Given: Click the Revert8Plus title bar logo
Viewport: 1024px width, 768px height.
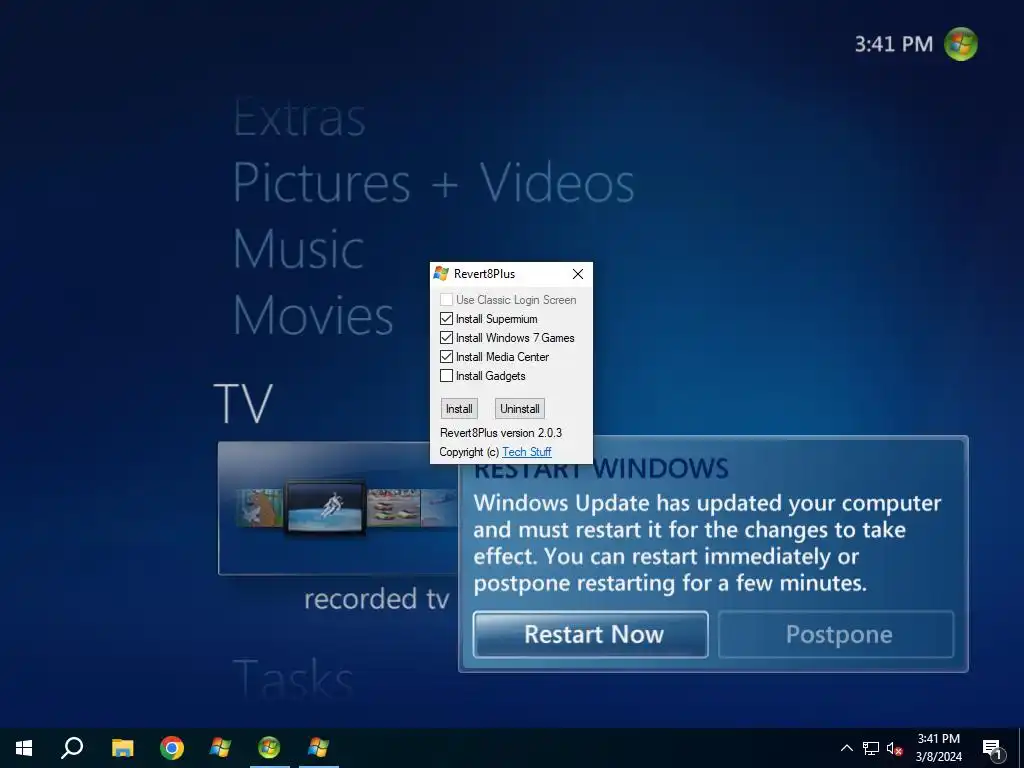Looking at the screenshot, I should point(441,274).
